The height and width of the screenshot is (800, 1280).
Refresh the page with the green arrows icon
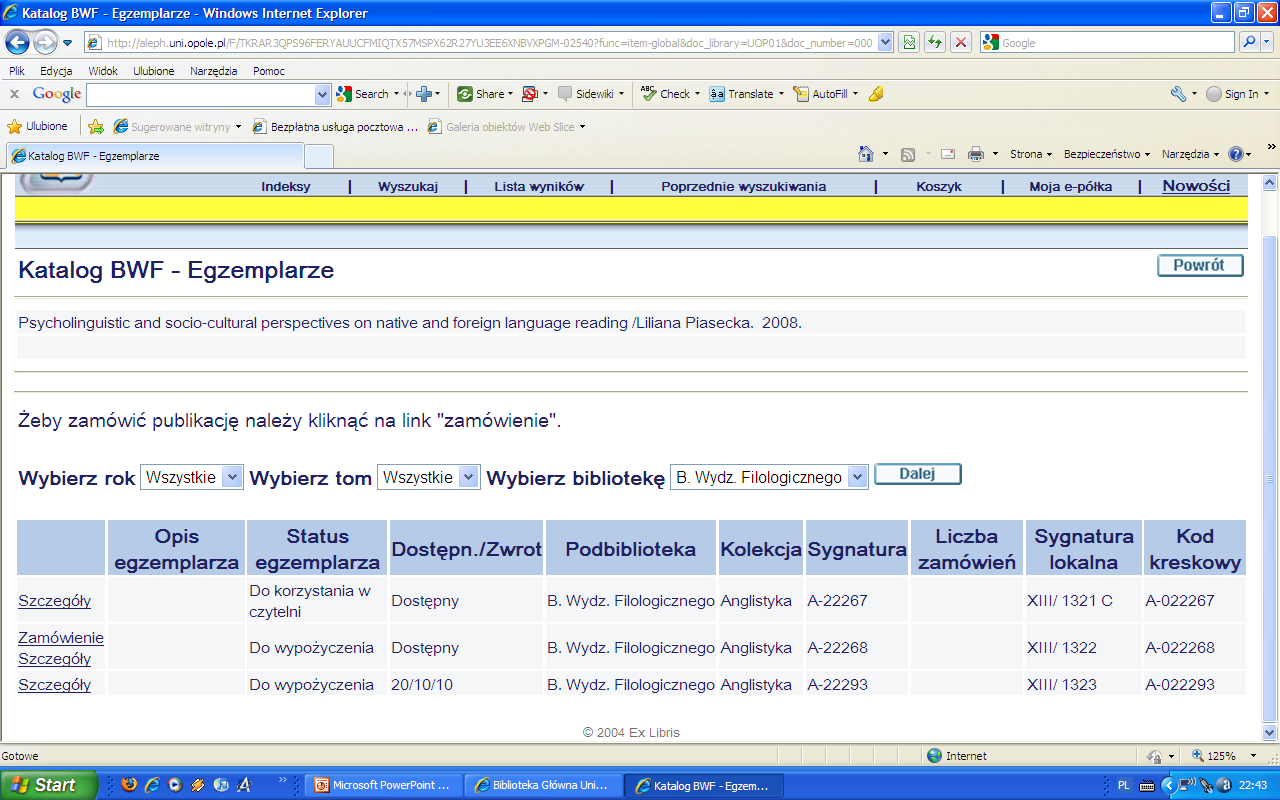pos(935,42)
